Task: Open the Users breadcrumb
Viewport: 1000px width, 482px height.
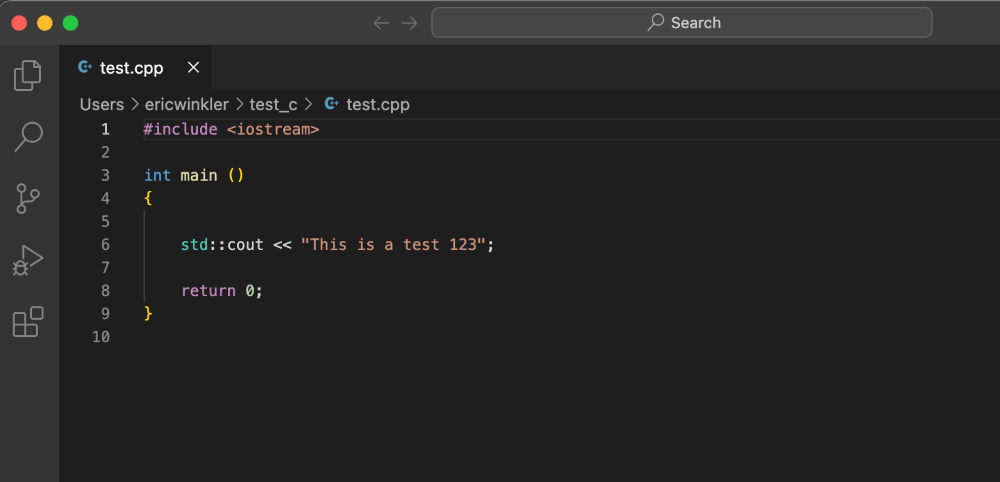Action: pos(101,105)
